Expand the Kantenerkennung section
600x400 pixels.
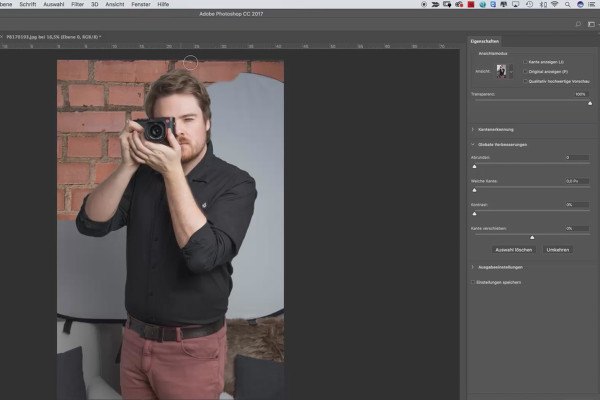click(473, 129)
